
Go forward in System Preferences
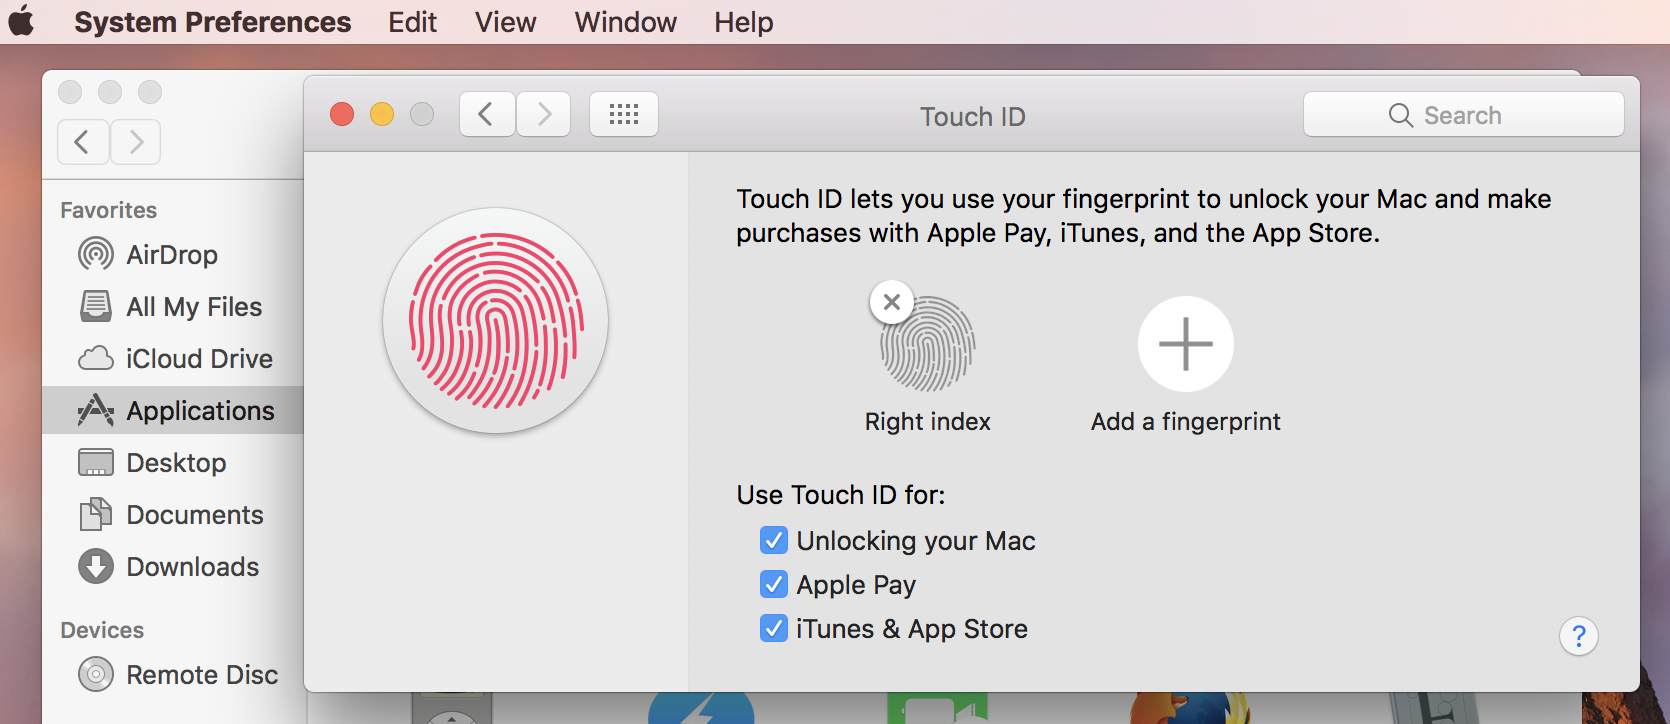(x=544, y=114)
